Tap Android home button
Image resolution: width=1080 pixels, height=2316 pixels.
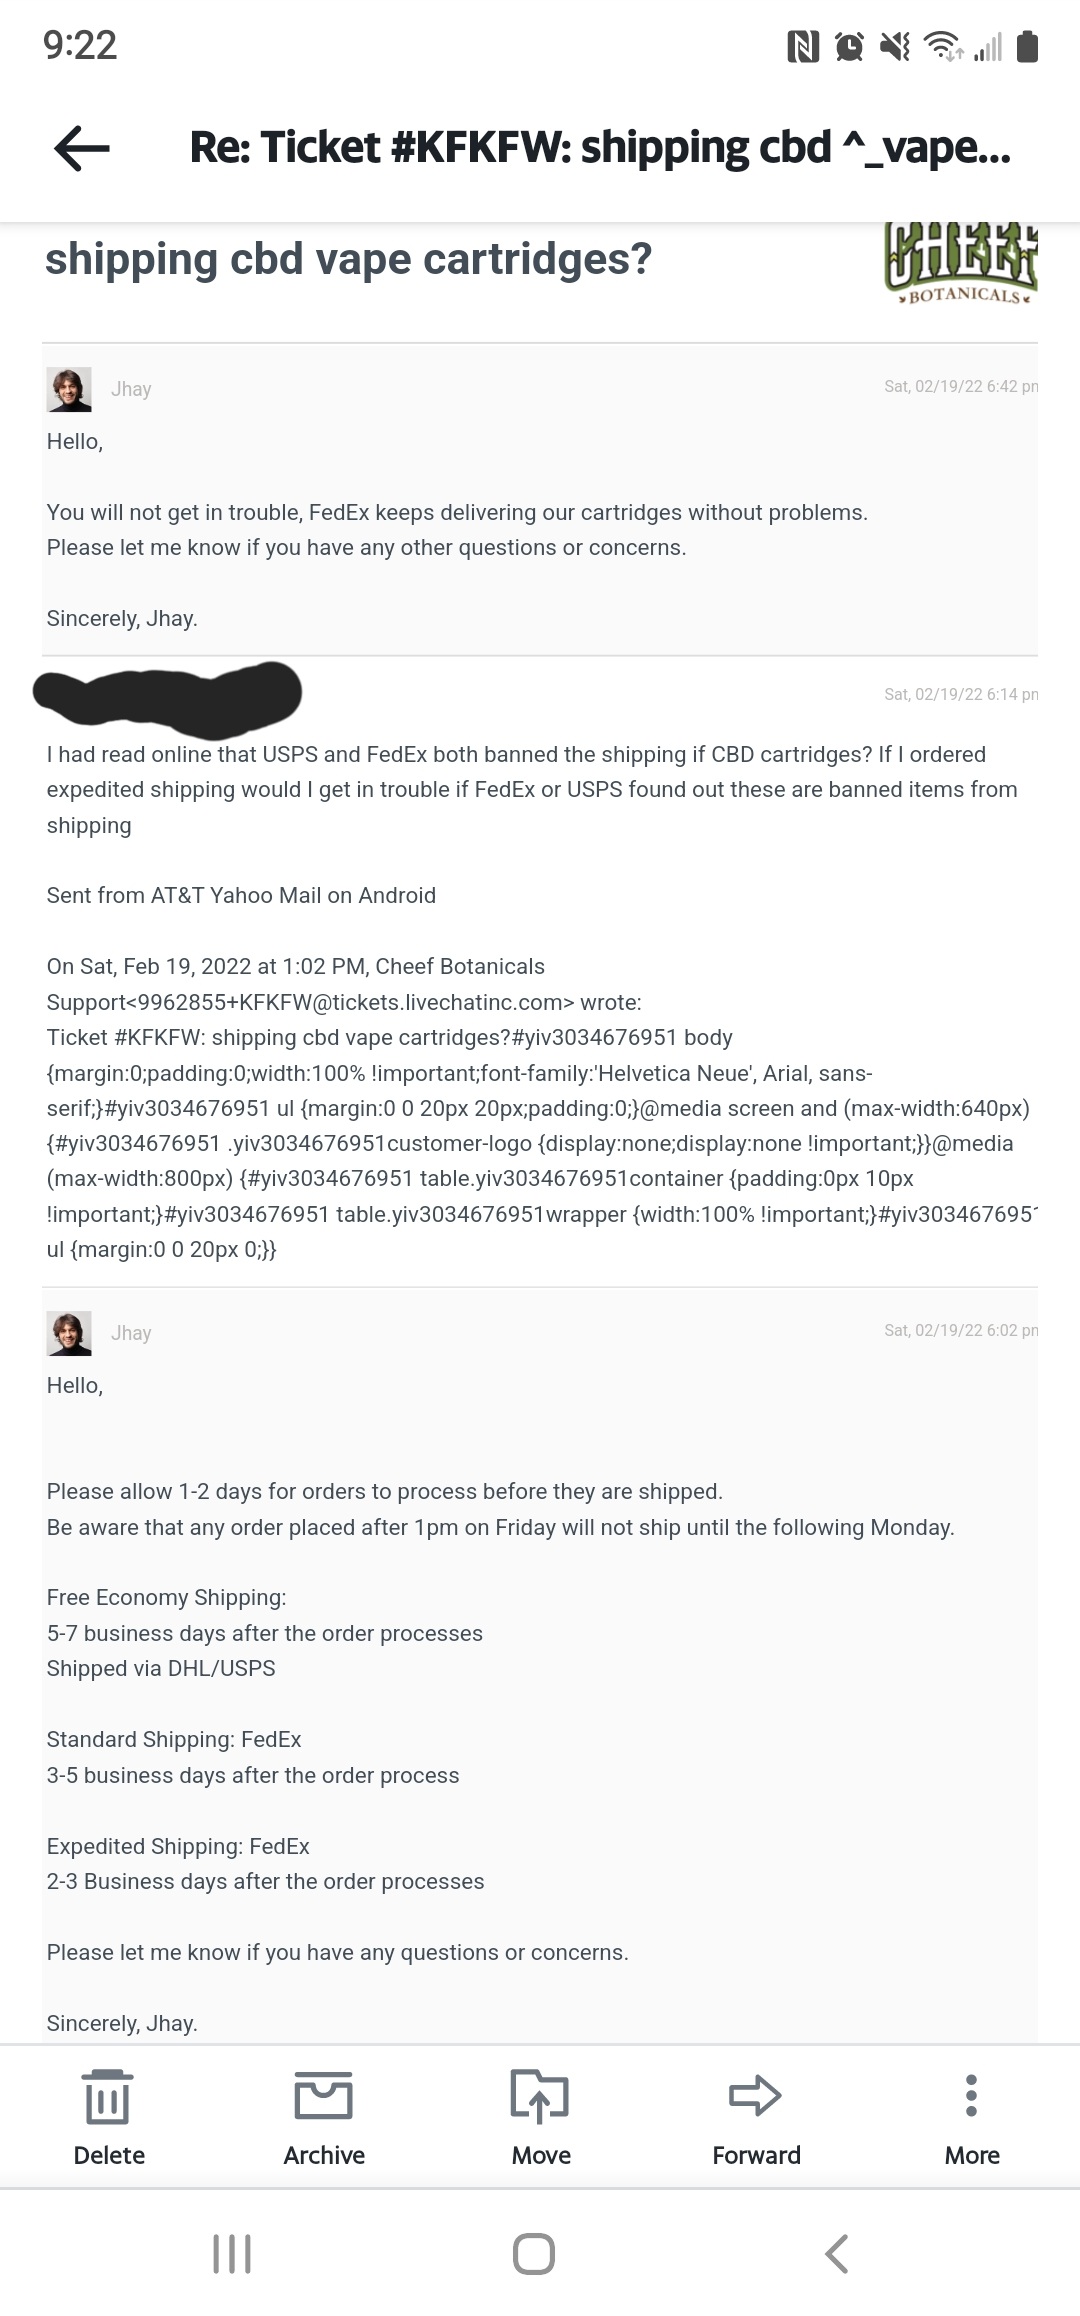click(x=534, y=2254)
